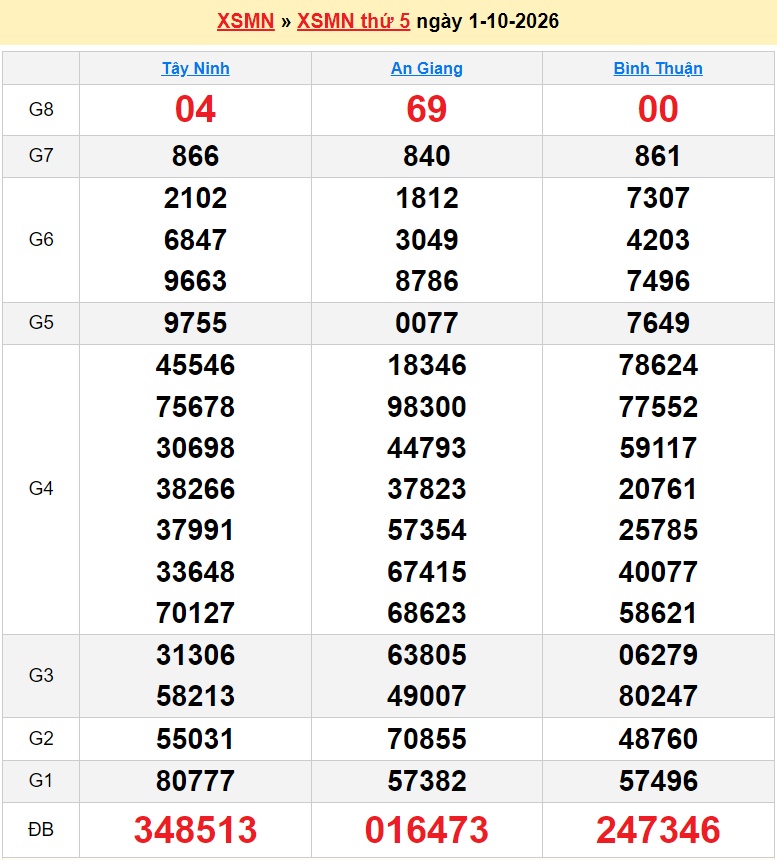This screenshot has height=860, width=777.
Task: Select Bình Thuận special prize 247346
Action: pos(658,829)
